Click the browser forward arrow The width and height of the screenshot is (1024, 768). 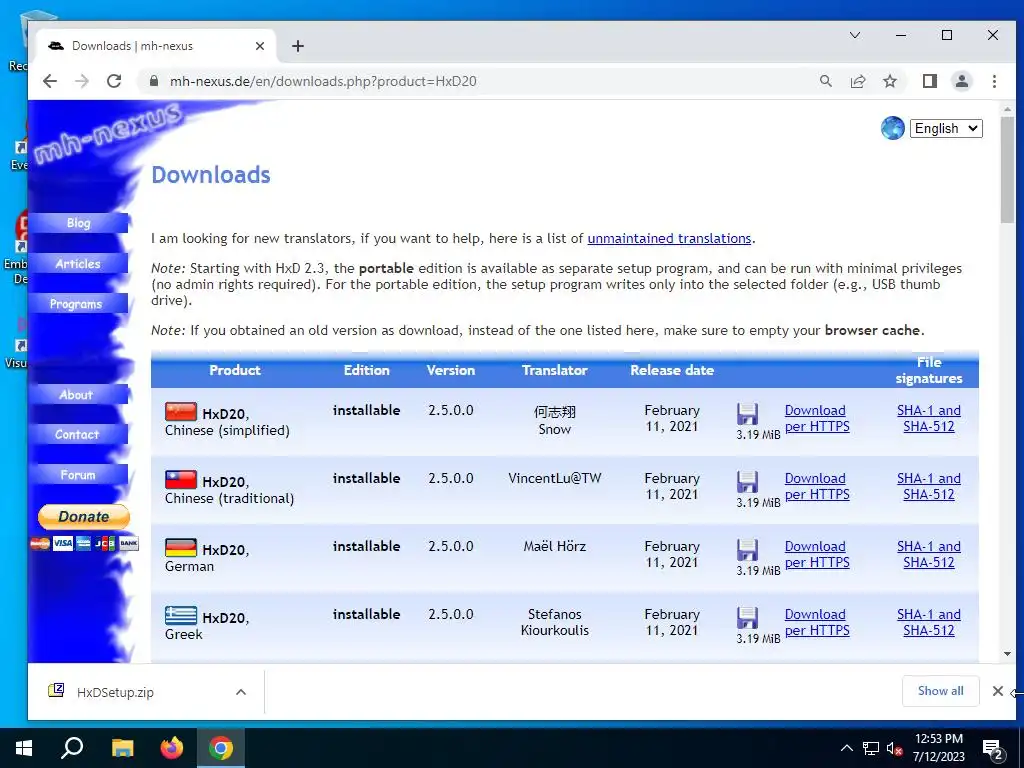coord(82,81)
